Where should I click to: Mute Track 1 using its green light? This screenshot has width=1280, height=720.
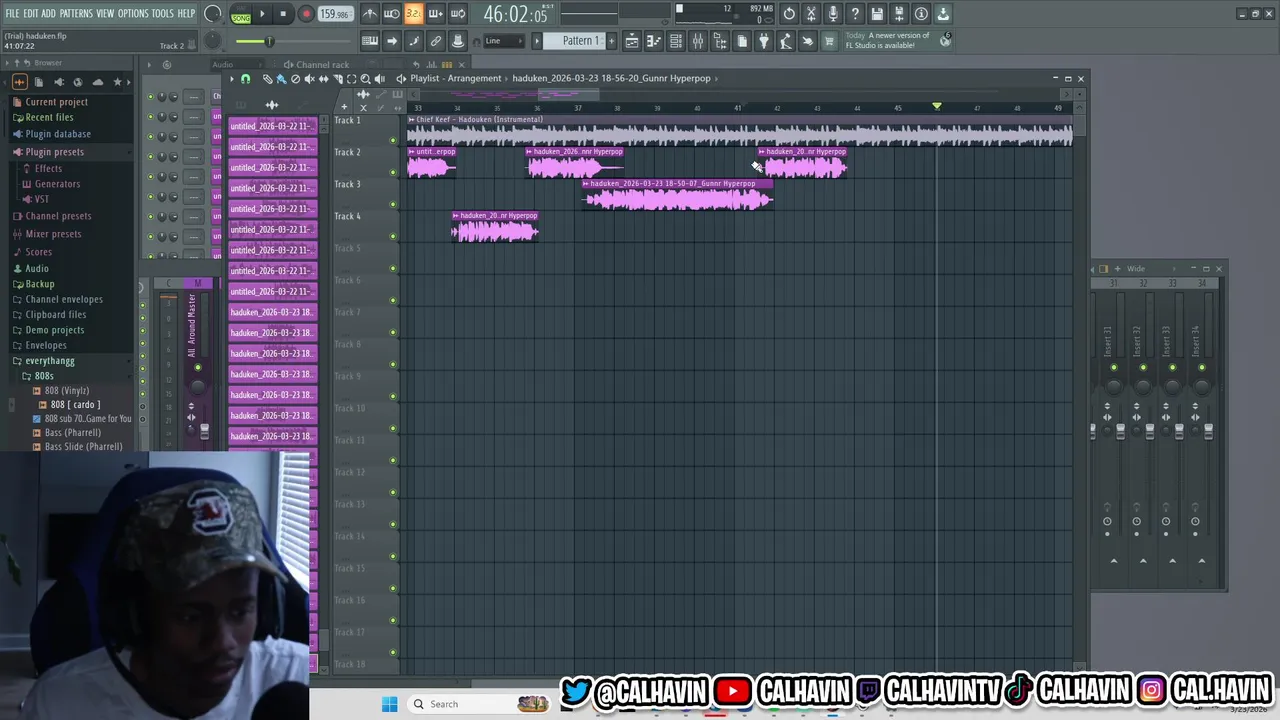[x=393, y=140]
